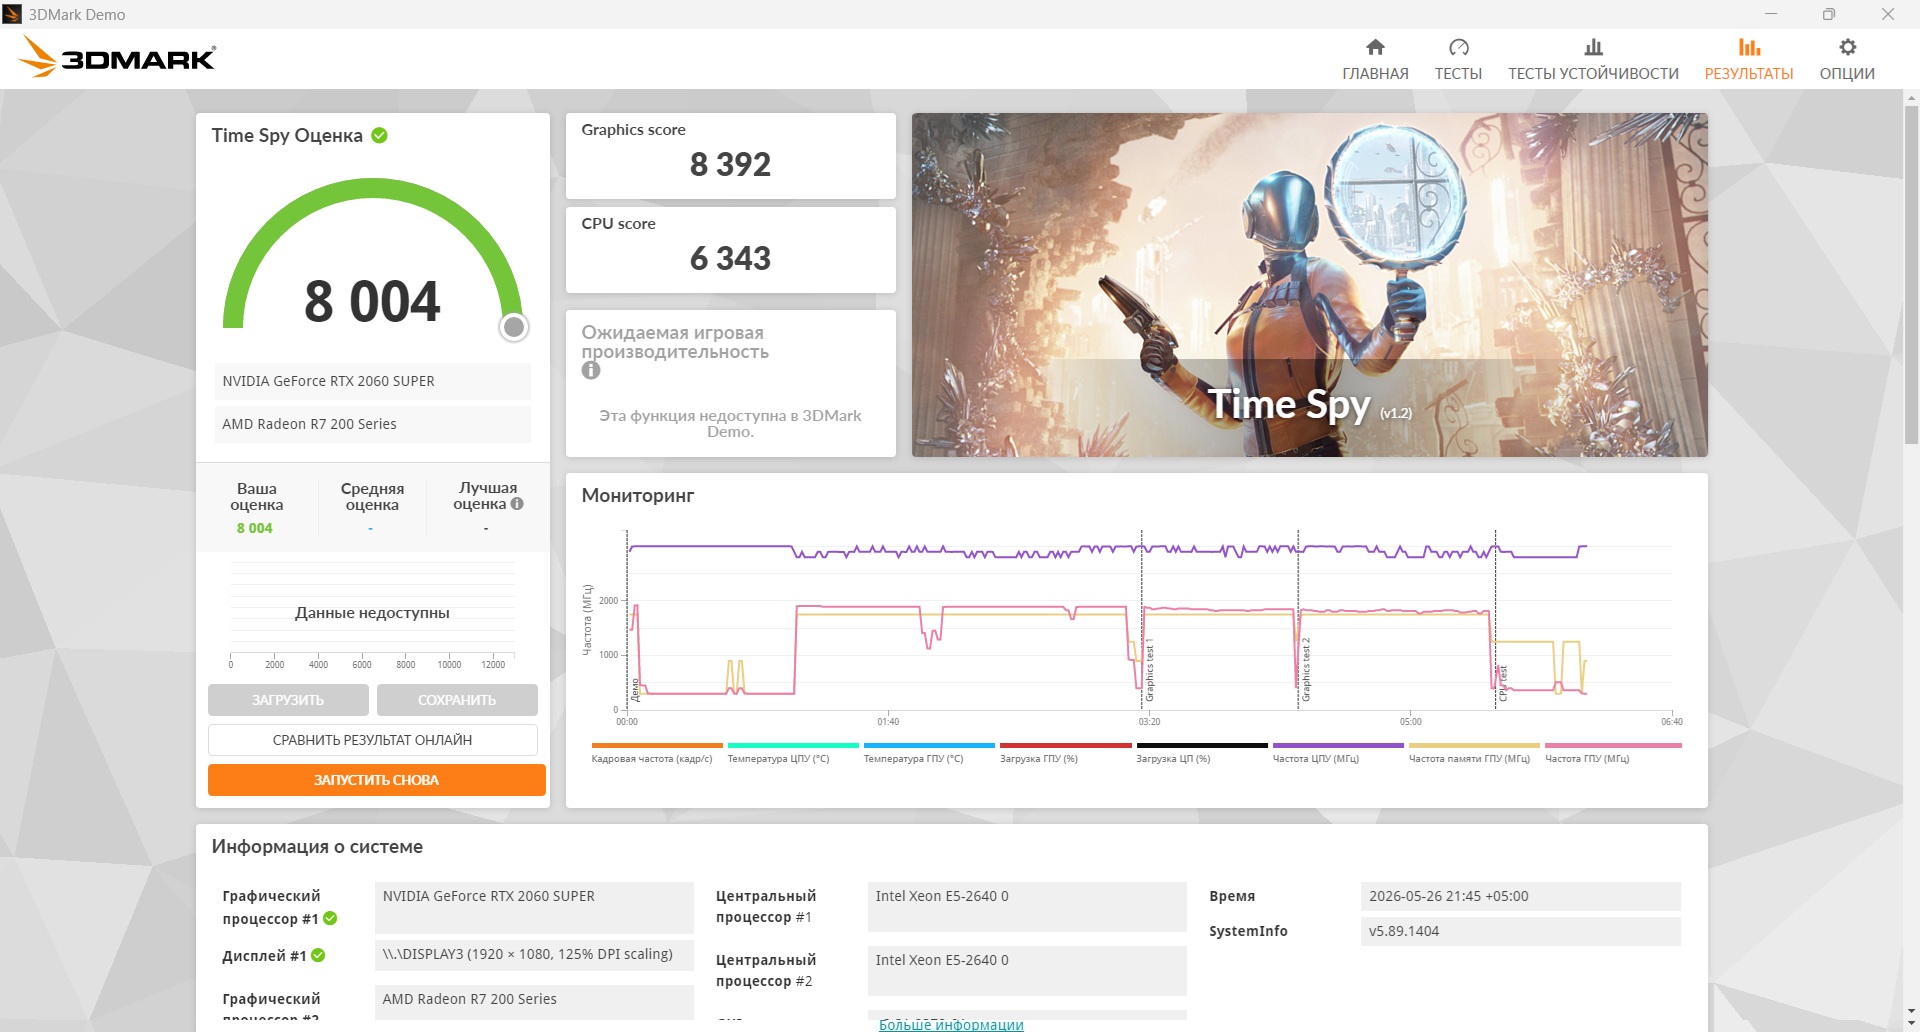1920x1032 pixels.
Task: Click the gray gauge end knob
Action: (x=514, y=327)
